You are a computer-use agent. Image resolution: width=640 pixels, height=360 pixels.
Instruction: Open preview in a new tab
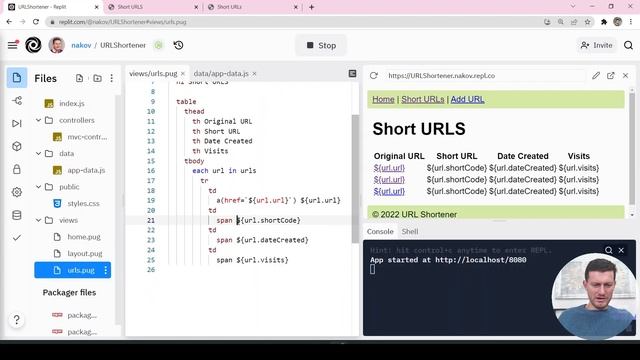611,76
